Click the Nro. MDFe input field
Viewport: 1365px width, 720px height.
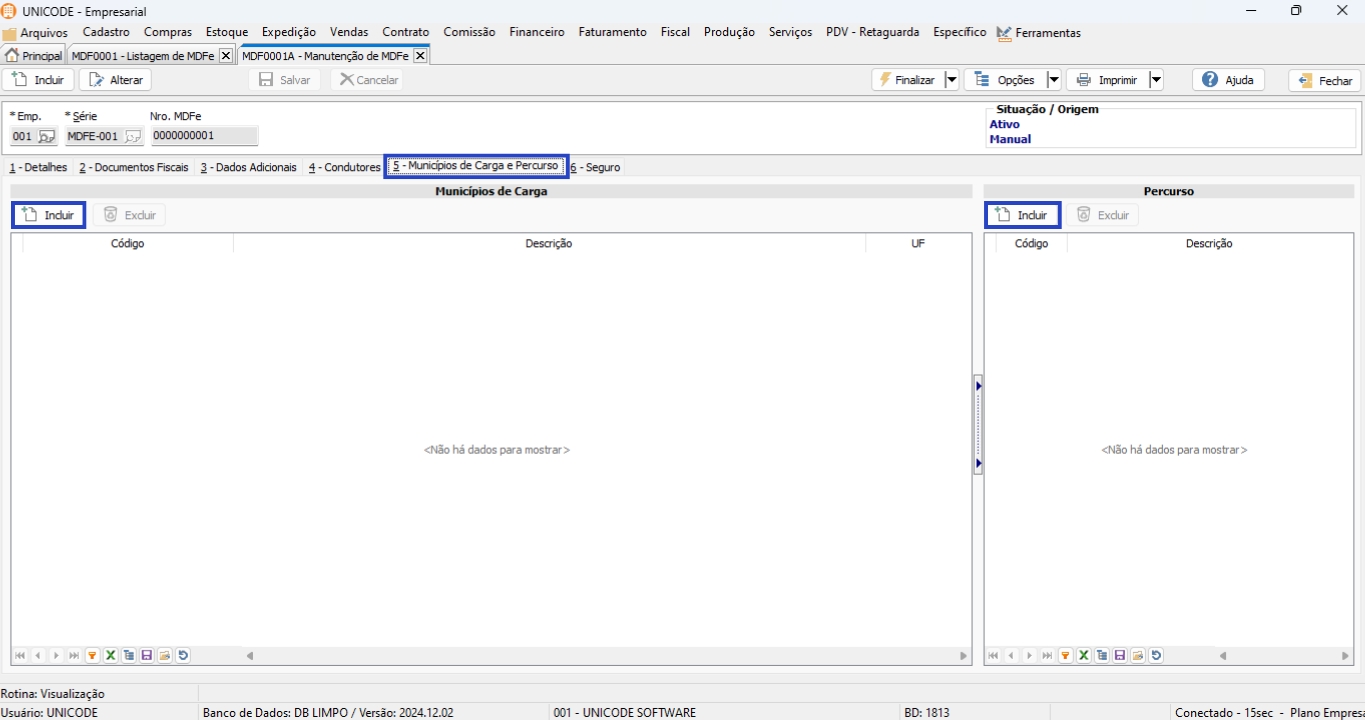pyautogui.click(x=204, y=137)
